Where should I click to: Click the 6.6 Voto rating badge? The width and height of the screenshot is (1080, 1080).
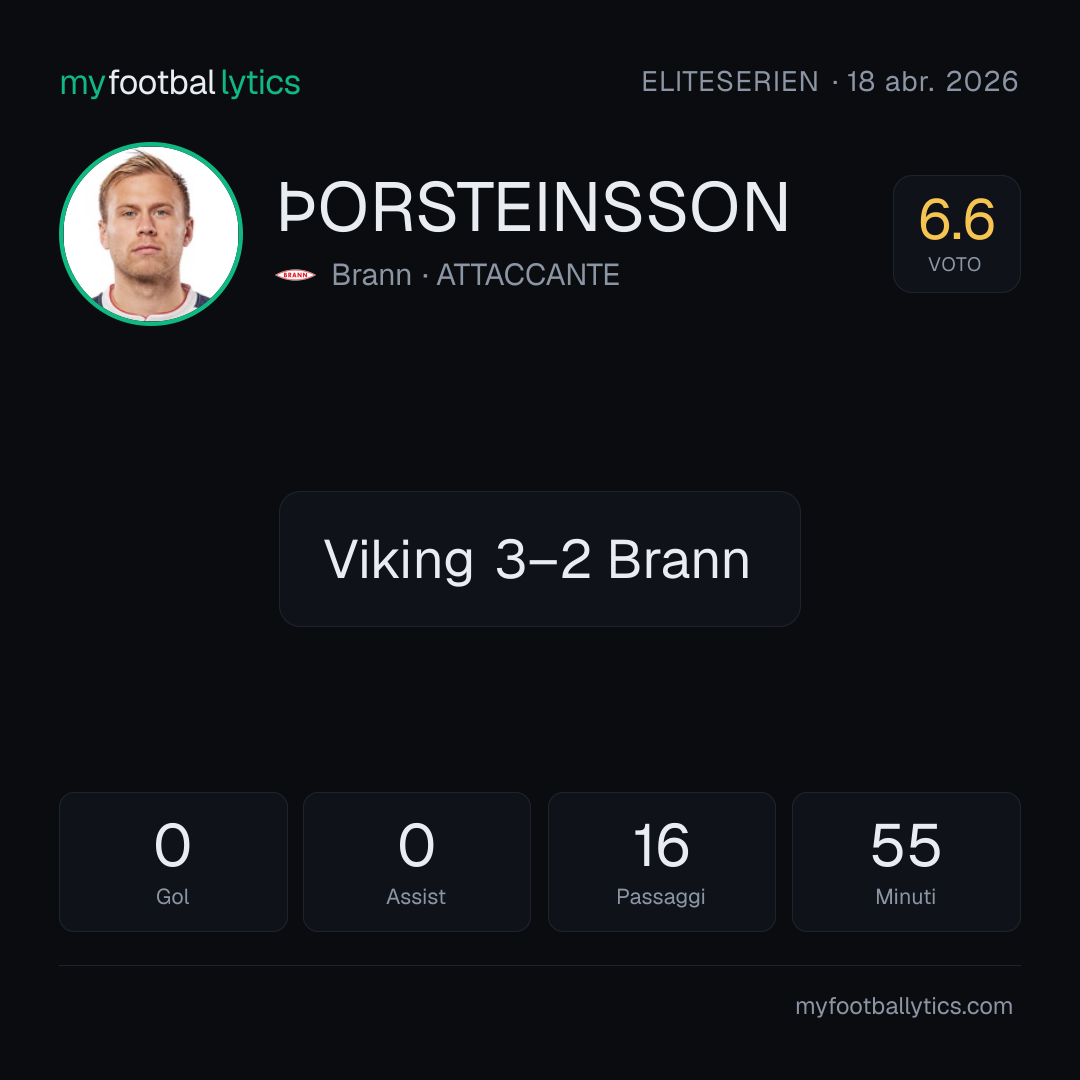pos(957,233)
